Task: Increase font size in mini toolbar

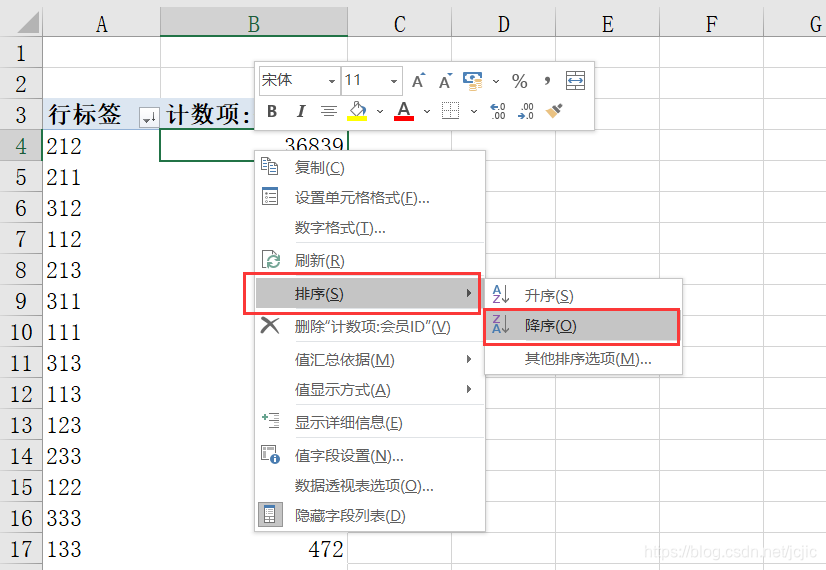Action: (418, 81)
